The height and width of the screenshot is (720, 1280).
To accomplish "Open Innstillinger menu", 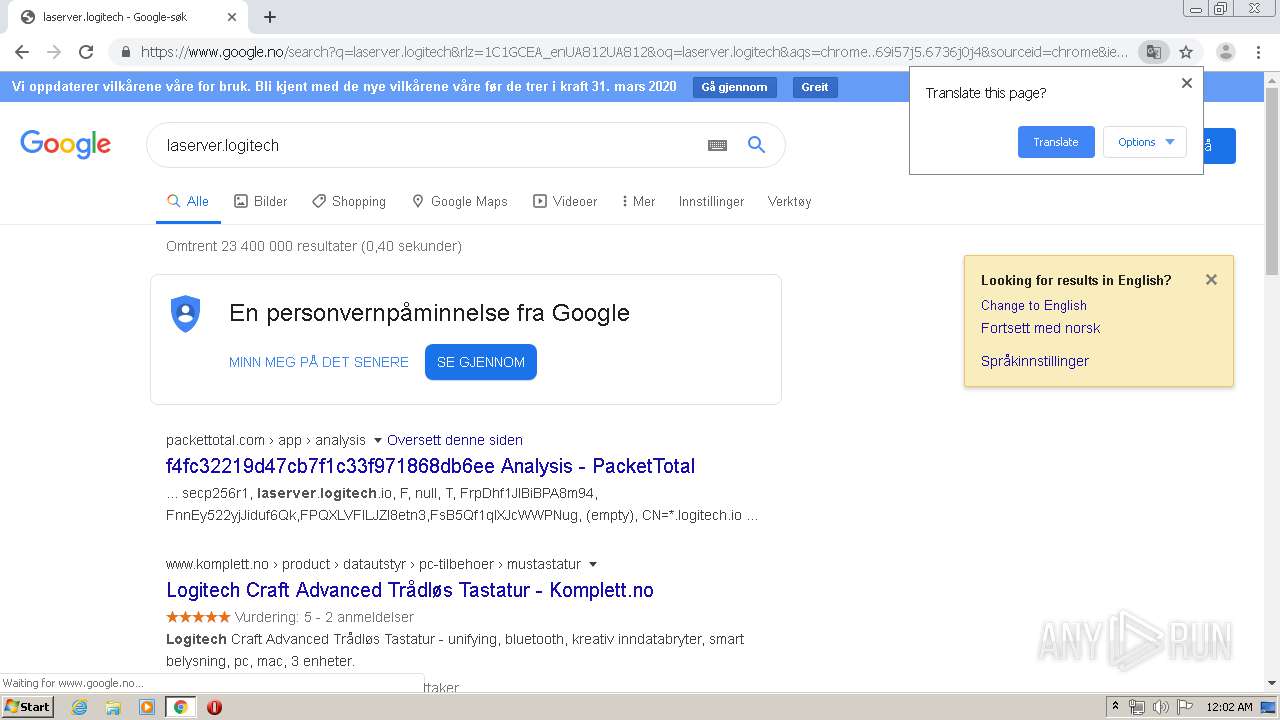I will click(x=711, y=201).
